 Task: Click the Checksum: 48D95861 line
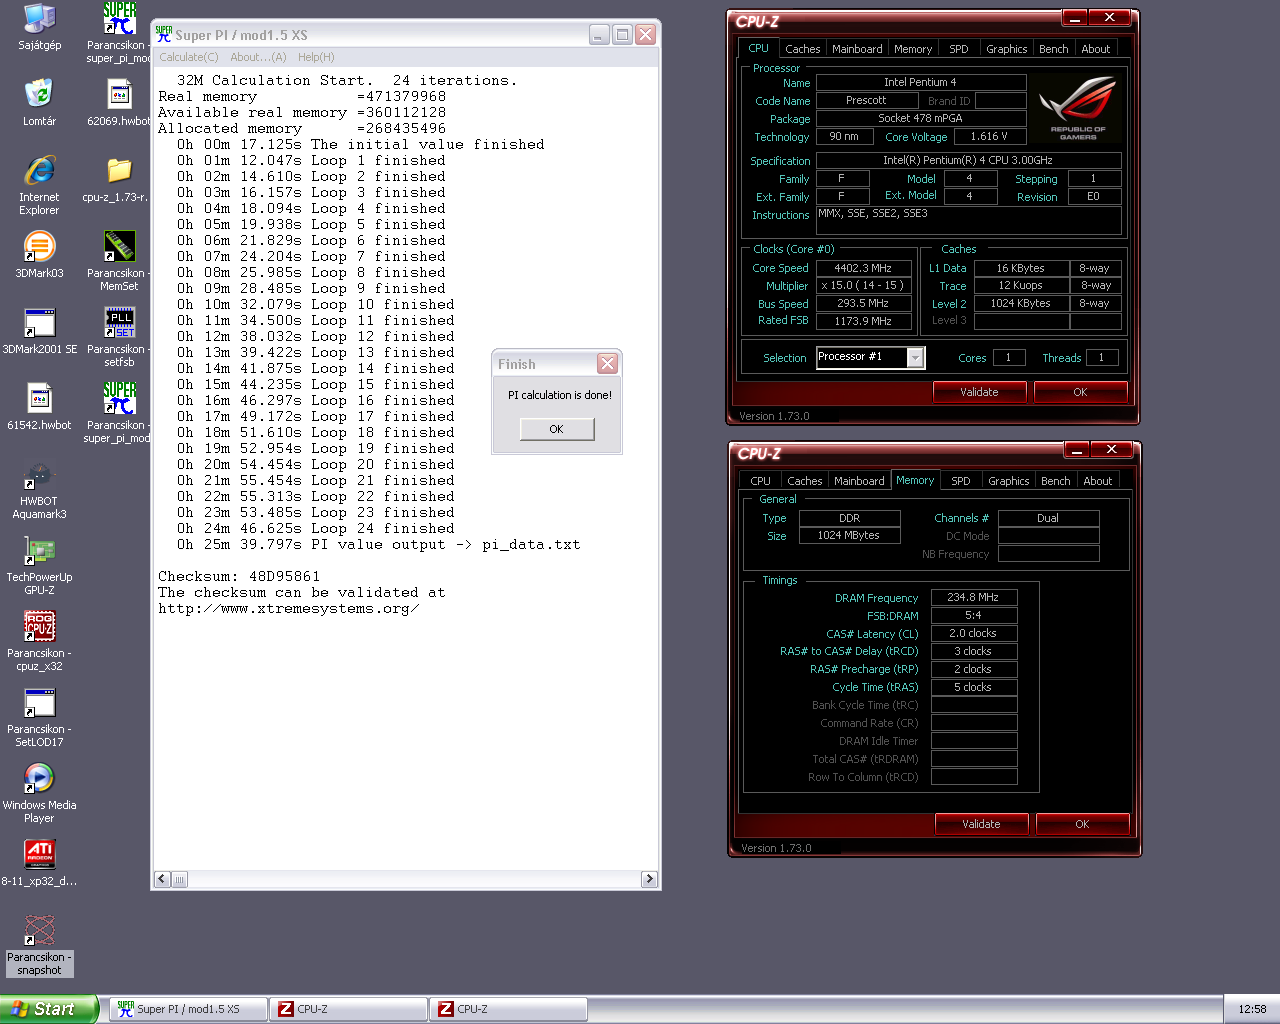(x=239, y=576)
